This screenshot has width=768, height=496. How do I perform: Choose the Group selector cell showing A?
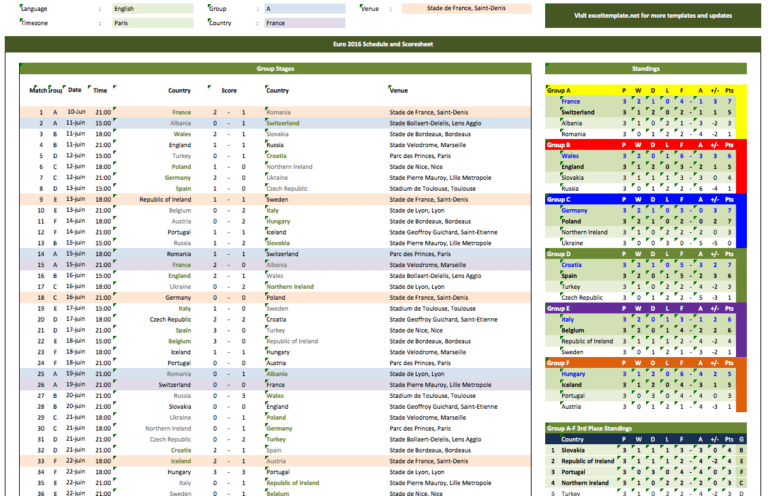[x=305, y=9]
